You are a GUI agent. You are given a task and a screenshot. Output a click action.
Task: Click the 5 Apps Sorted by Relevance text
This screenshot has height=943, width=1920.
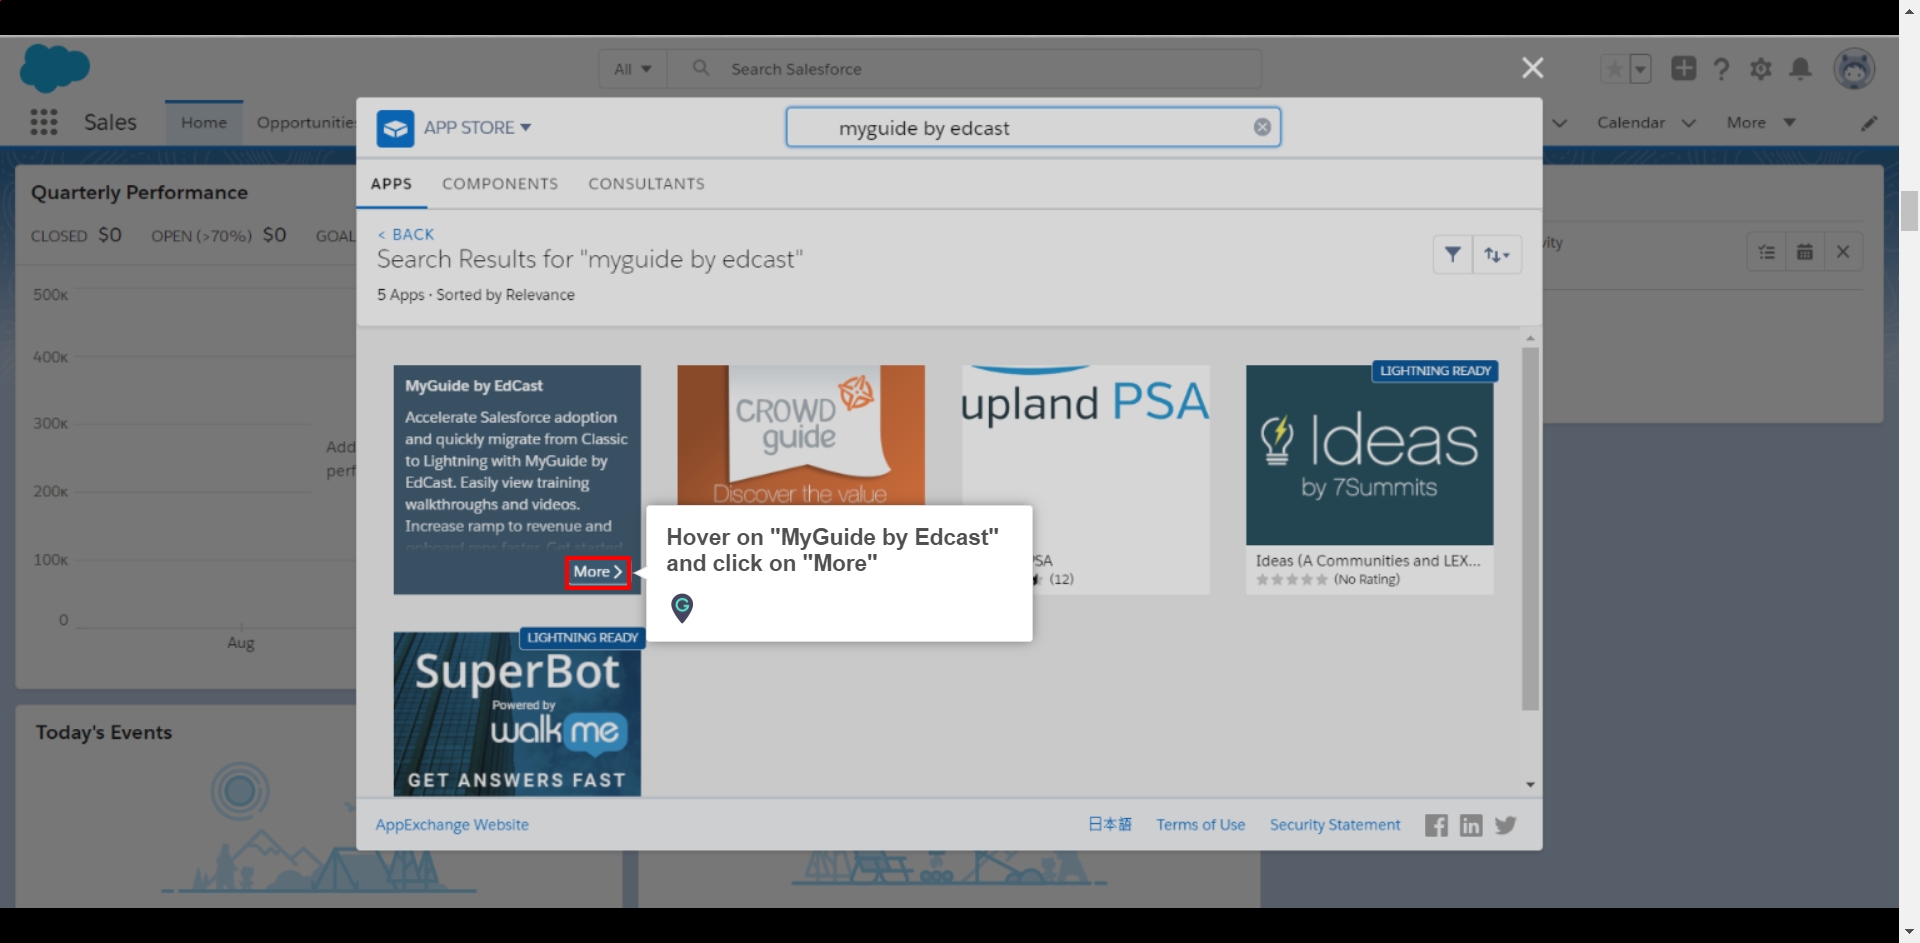[x=476, y=295]
